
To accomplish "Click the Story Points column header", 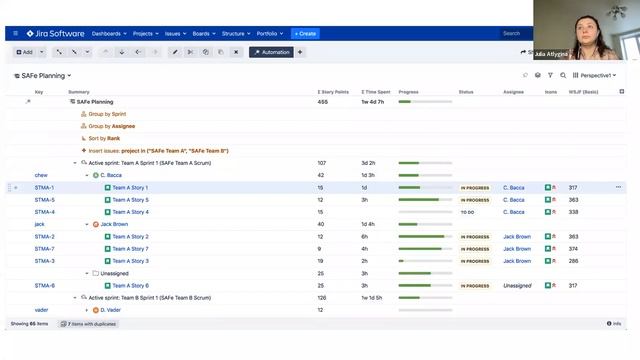I will click(x=333, y=92).
